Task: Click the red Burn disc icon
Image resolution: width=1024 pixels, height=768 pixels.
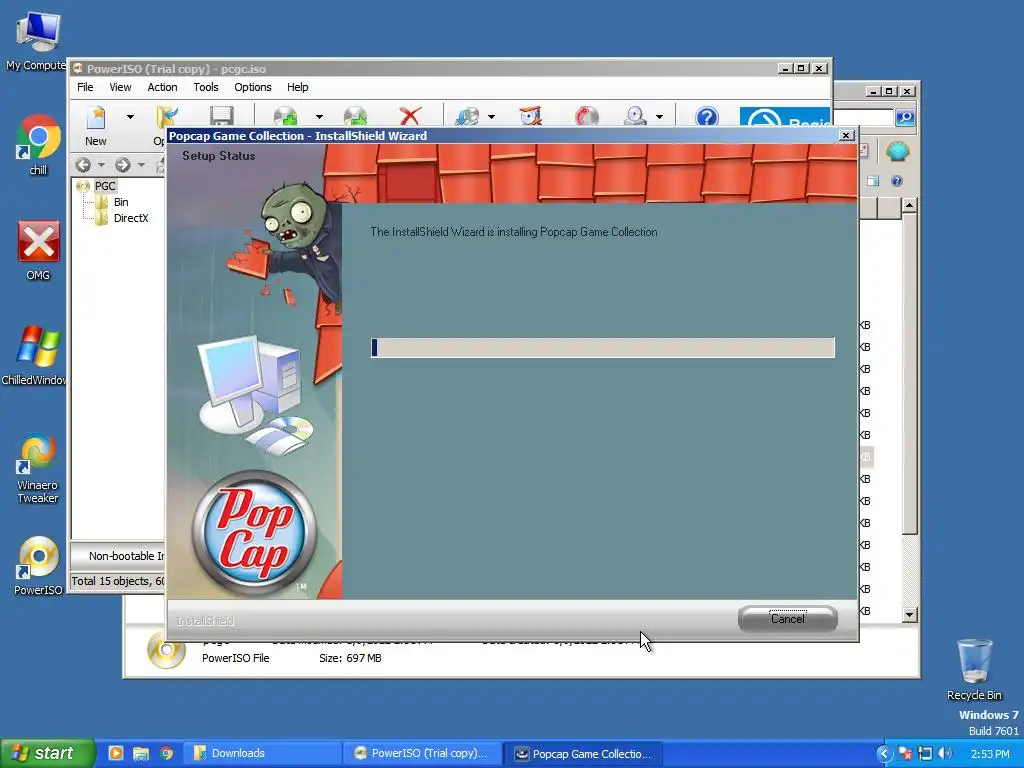Action: [586, 116]
